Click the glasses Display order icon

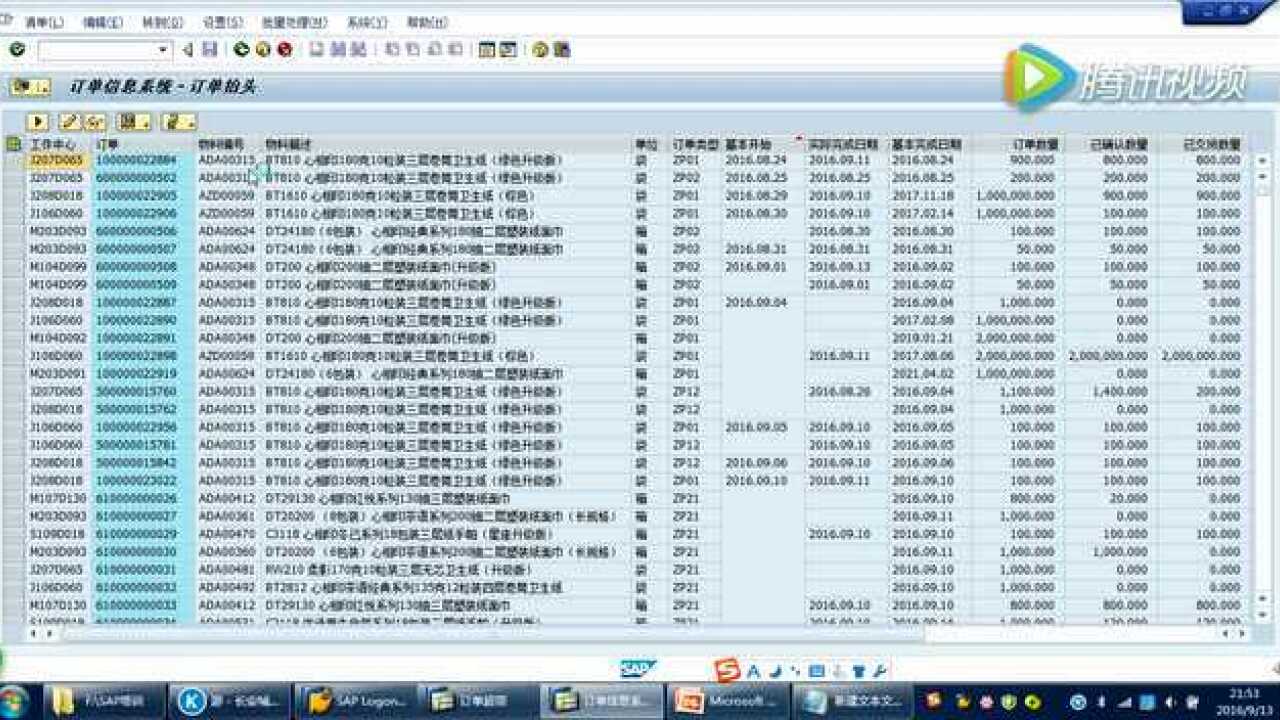pos(94,122)
